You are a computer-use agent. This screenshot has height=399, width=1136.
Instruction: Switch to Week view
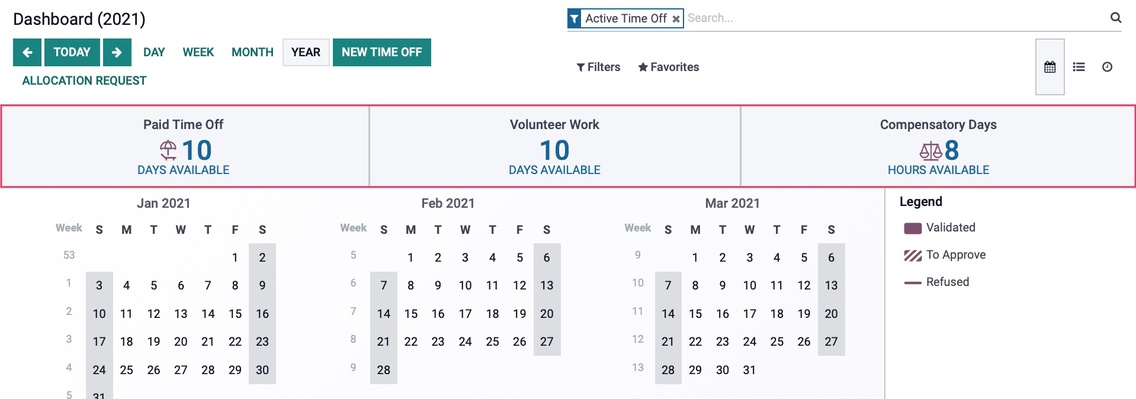tap(198, 52)
